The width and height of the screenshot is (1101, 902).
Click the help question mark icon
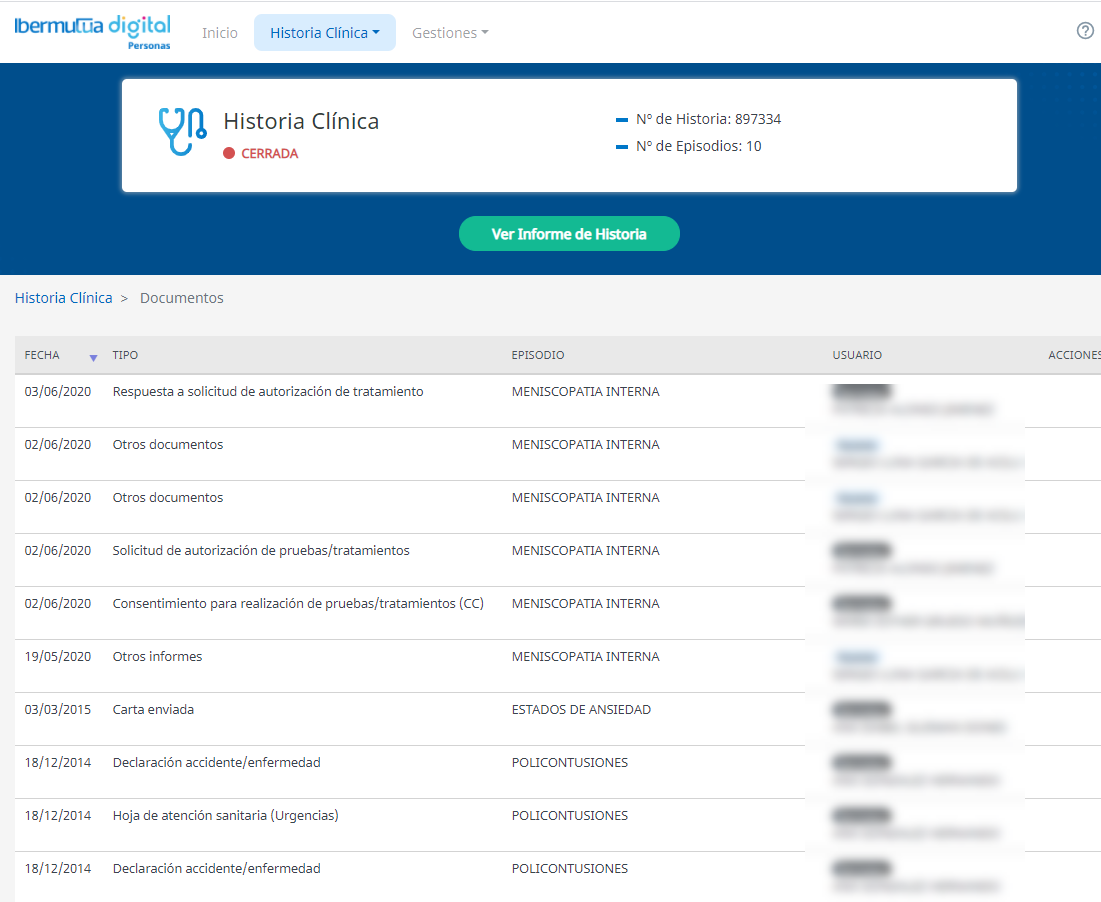[1085, 31]
